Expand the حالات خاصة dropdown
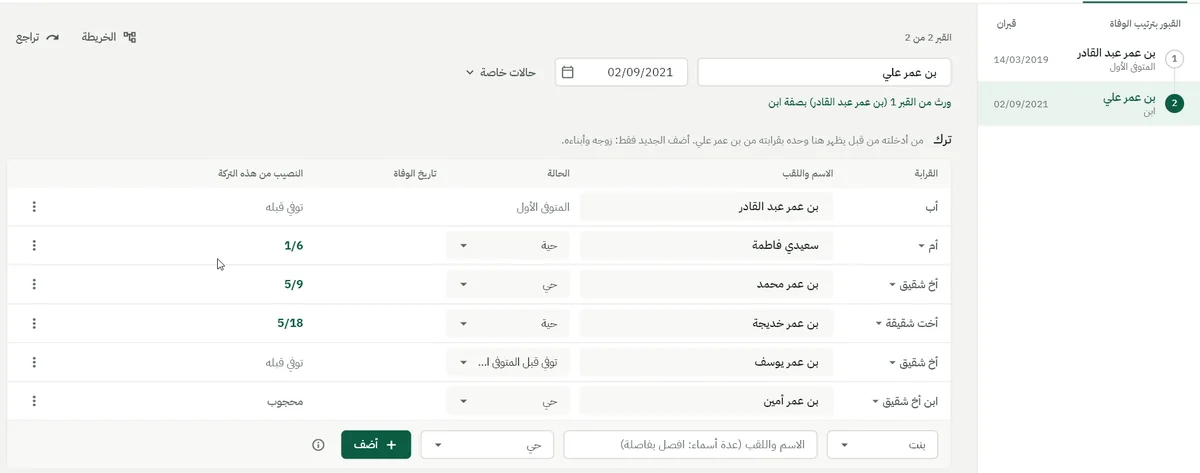The height and width of the screenshot is (473, 1200). pyautogui.click(x=501, y=73)
